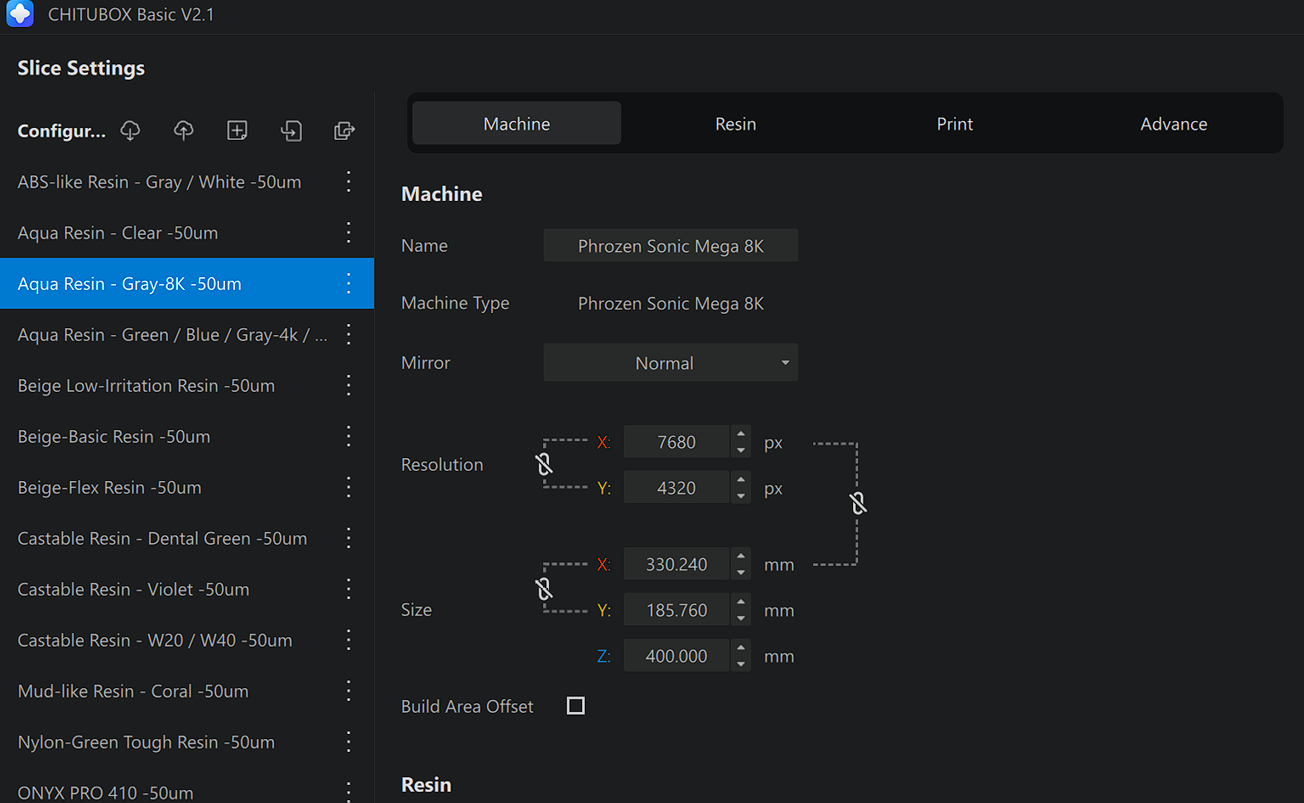Click the Size Y value field
Image resolution: width=1304 pixels, height=803 pixels.
[676, 610]
